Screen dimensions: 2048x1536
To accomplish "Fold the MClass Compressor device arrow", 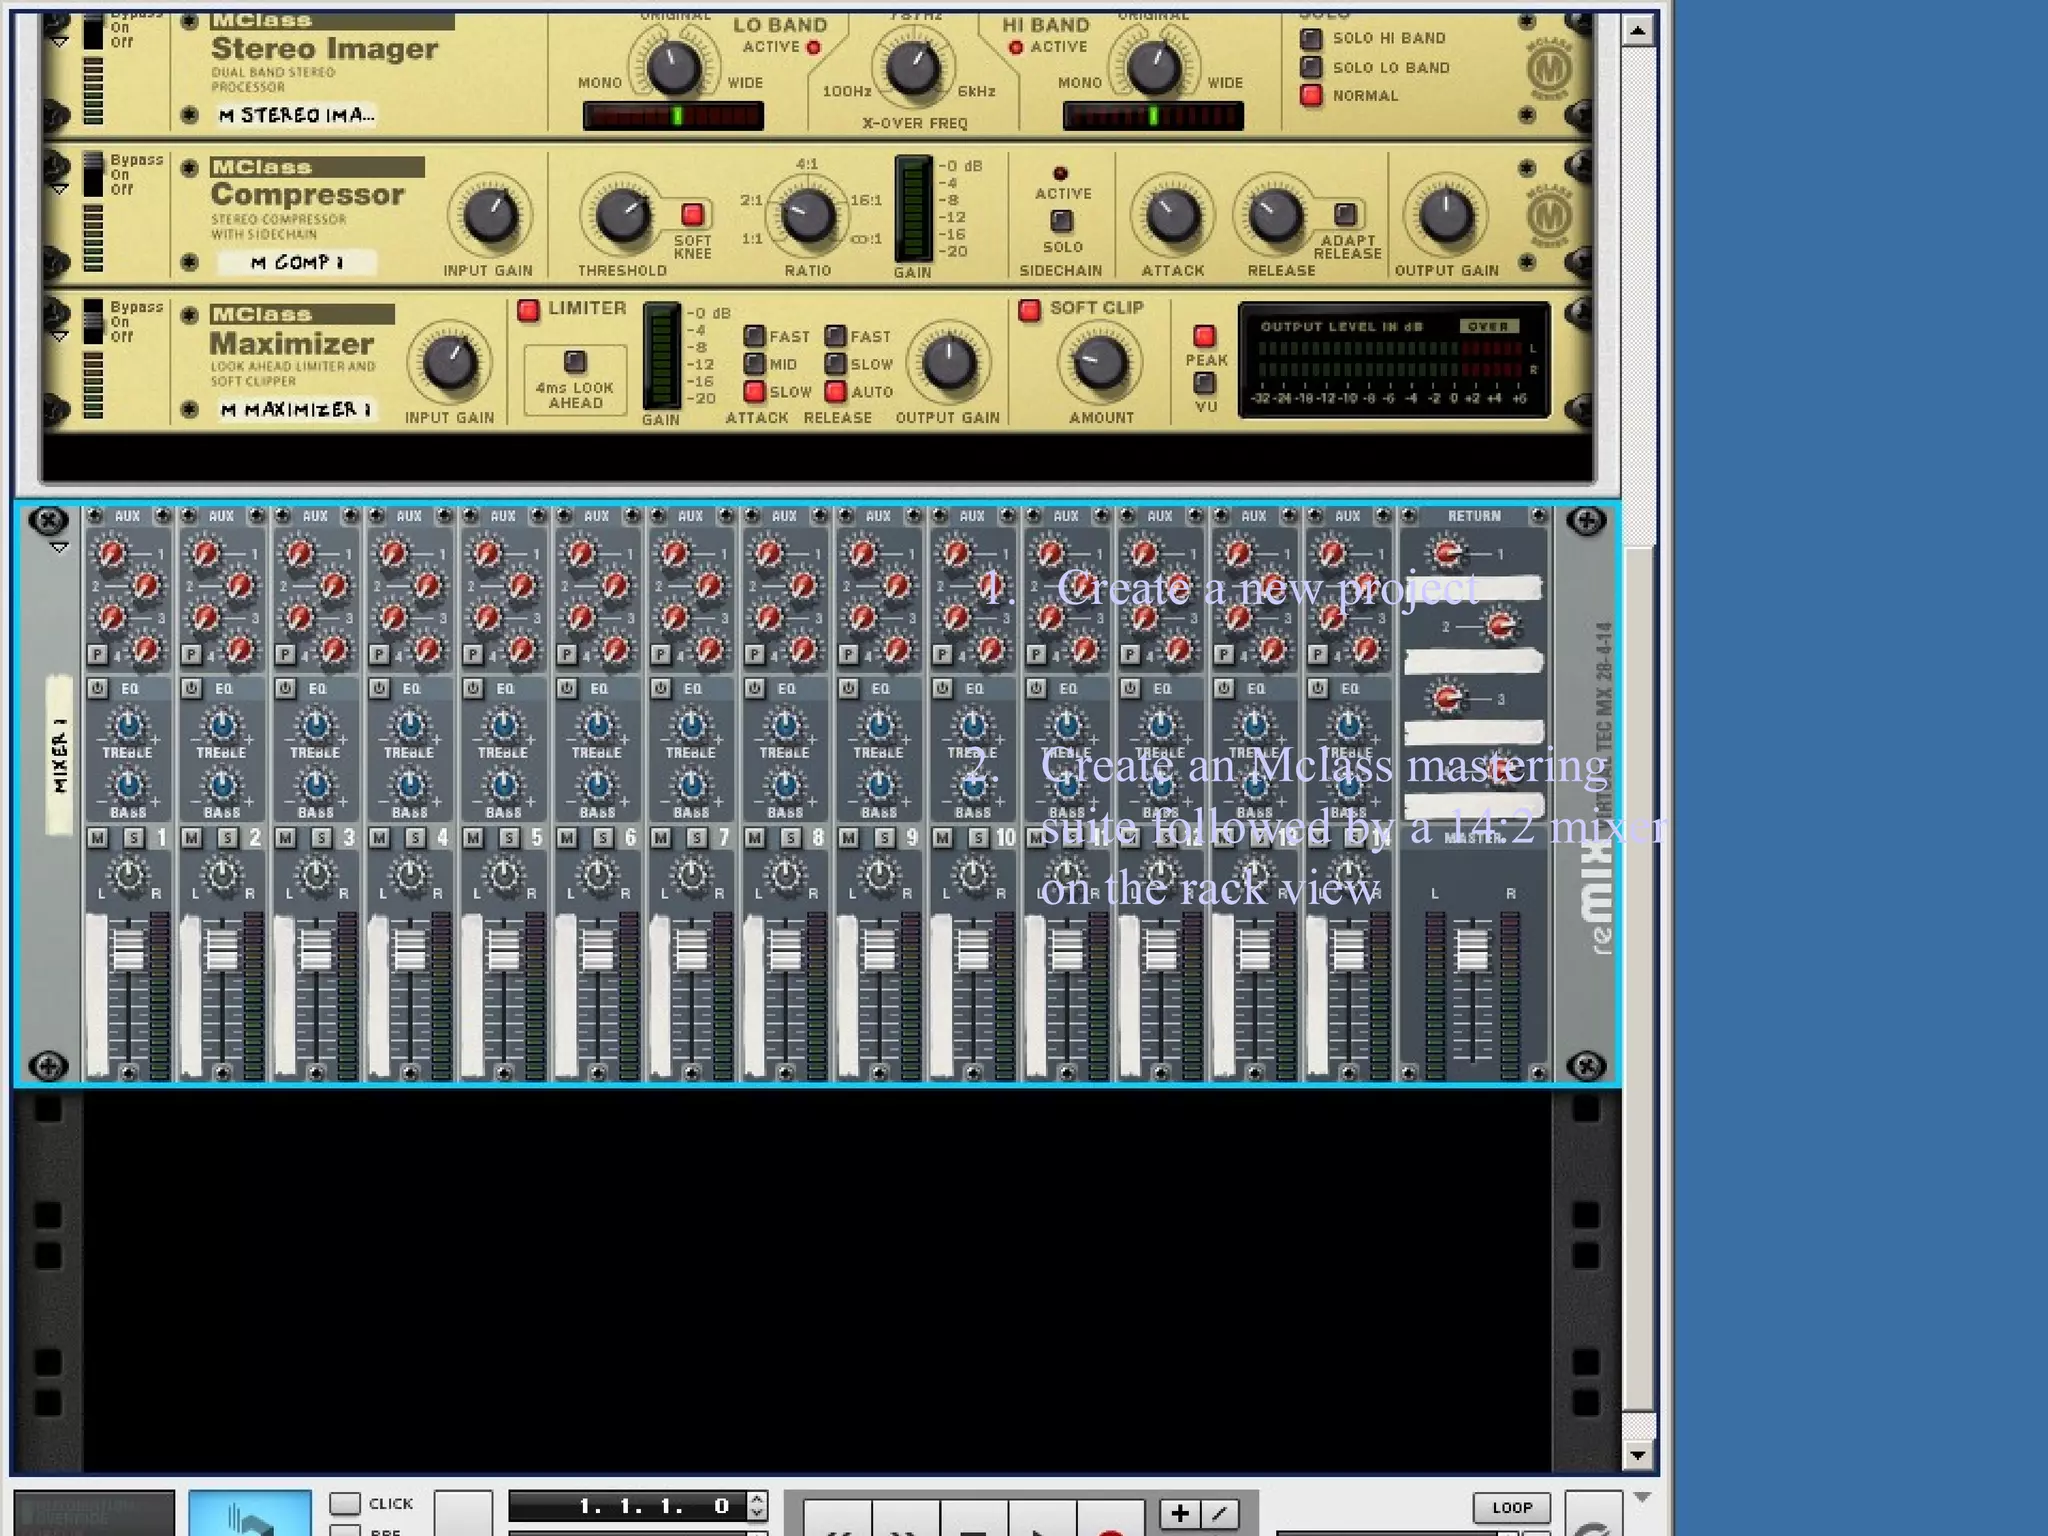I will tap(60, 189).
